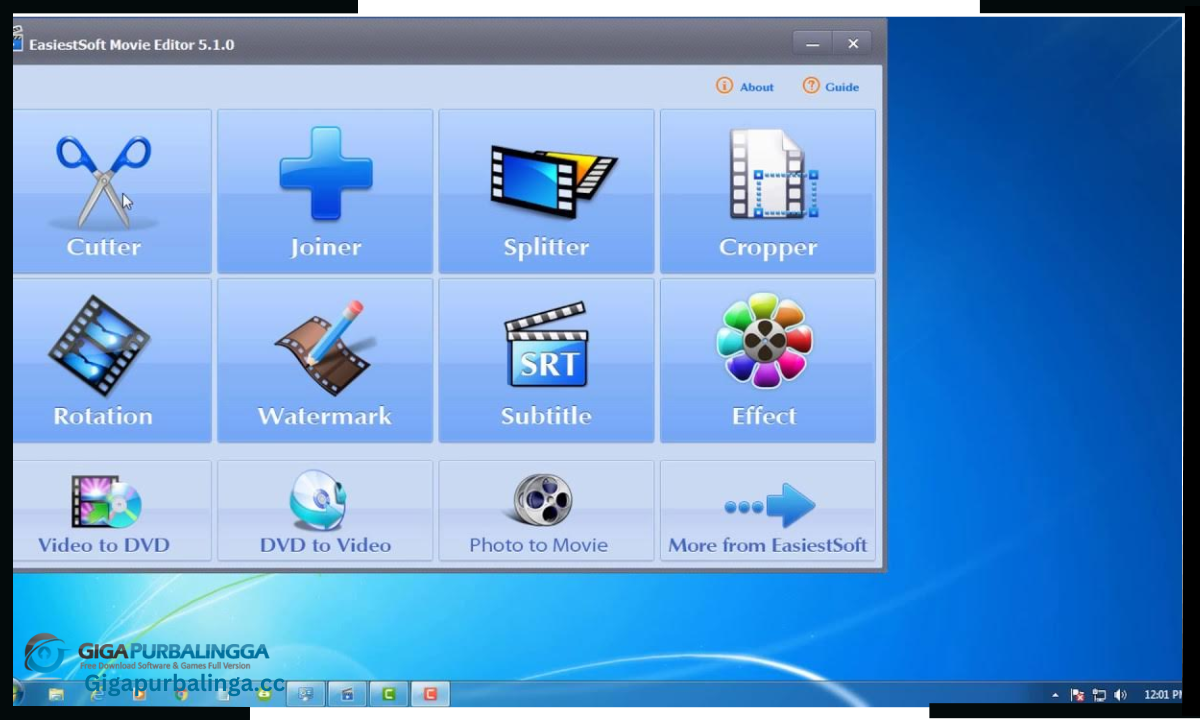Open the SRT Subtitle tool

tap(546, 360)
